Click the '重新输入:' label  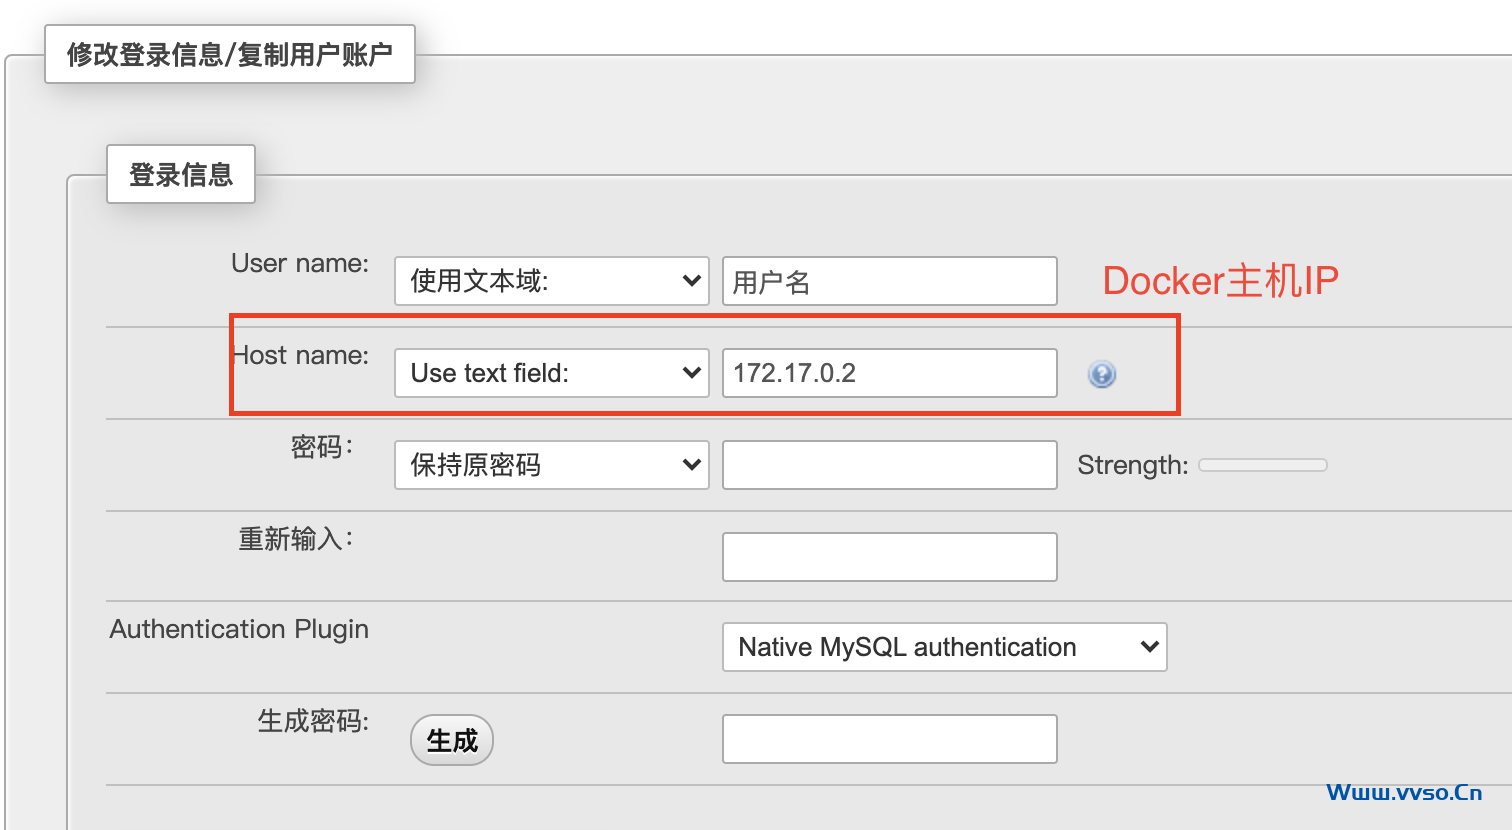(296, 539)
